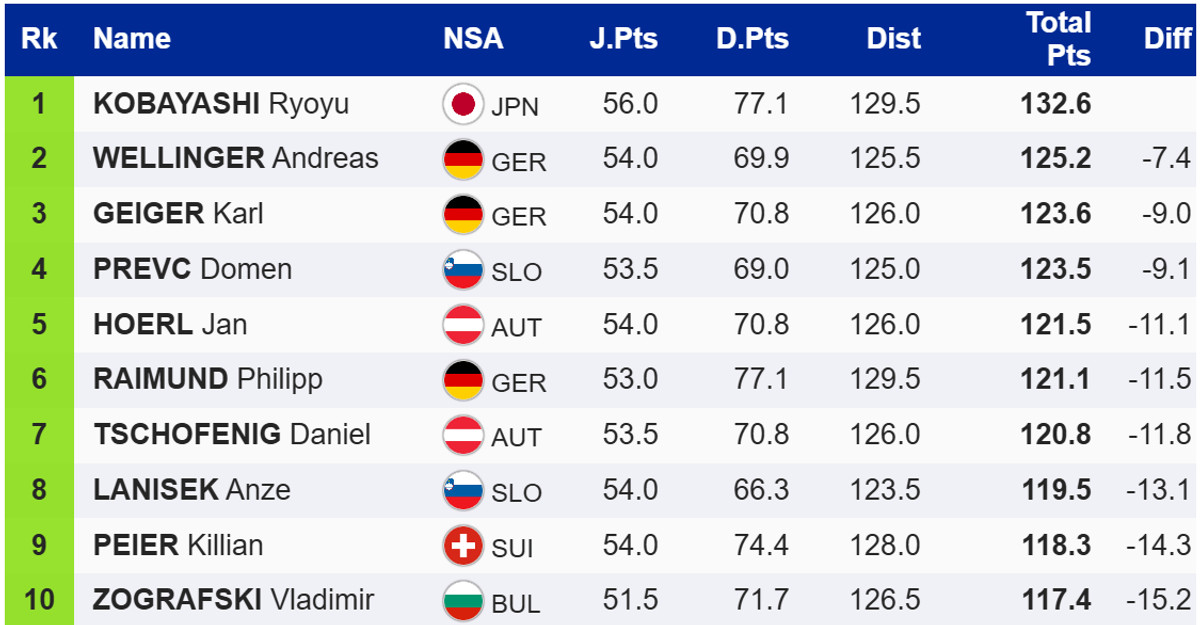Click Germany flag in RAIMUND row
Image resolution: width=1200 pixels, height=625 pixels.
[x=463, y=380]
